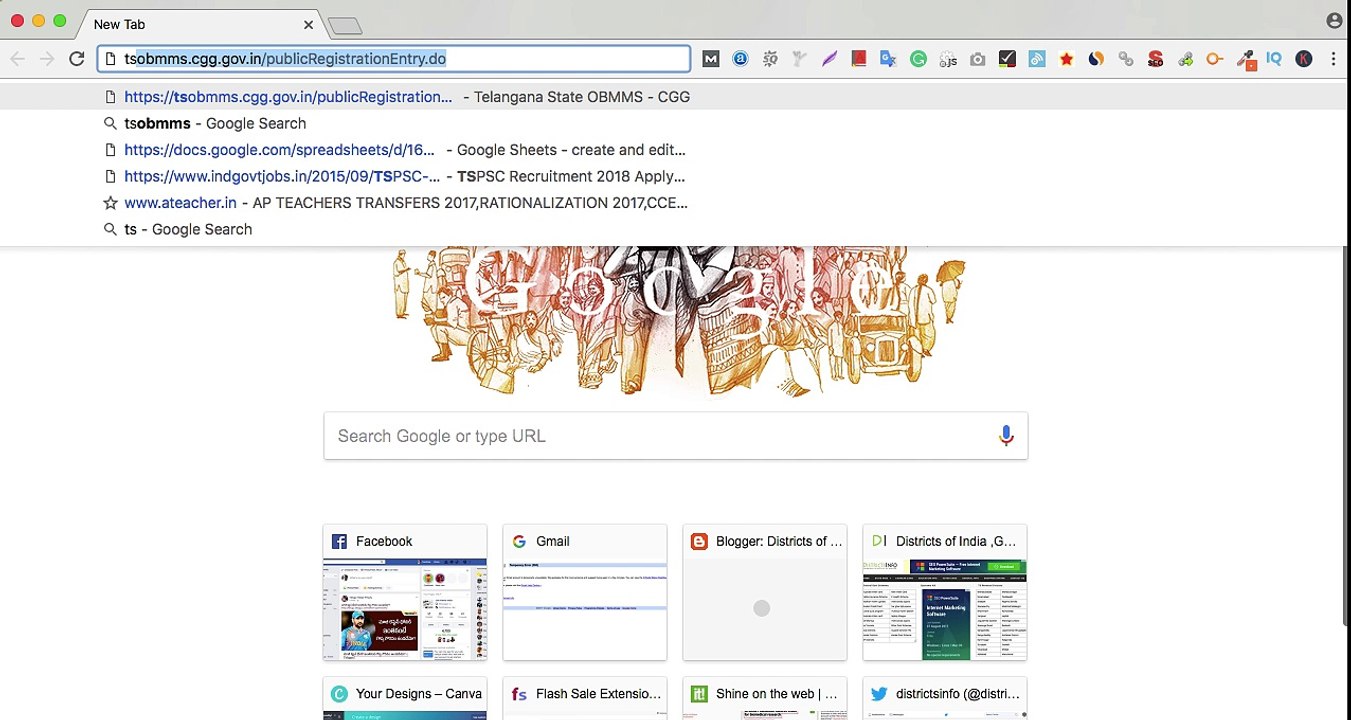Click the address bar URL field

(x=394, y=59)
